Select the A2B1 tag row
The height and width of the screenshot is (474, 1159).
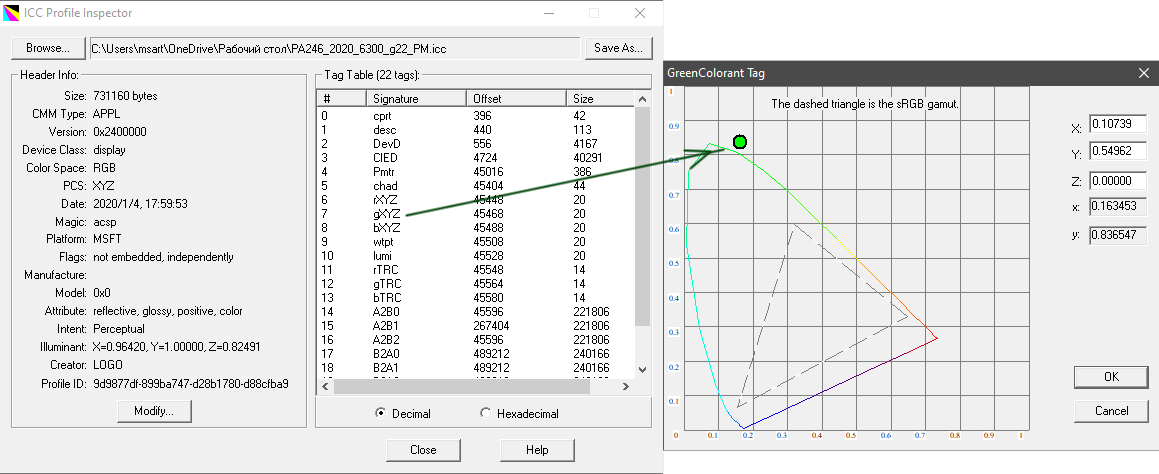tap(475, 326)
